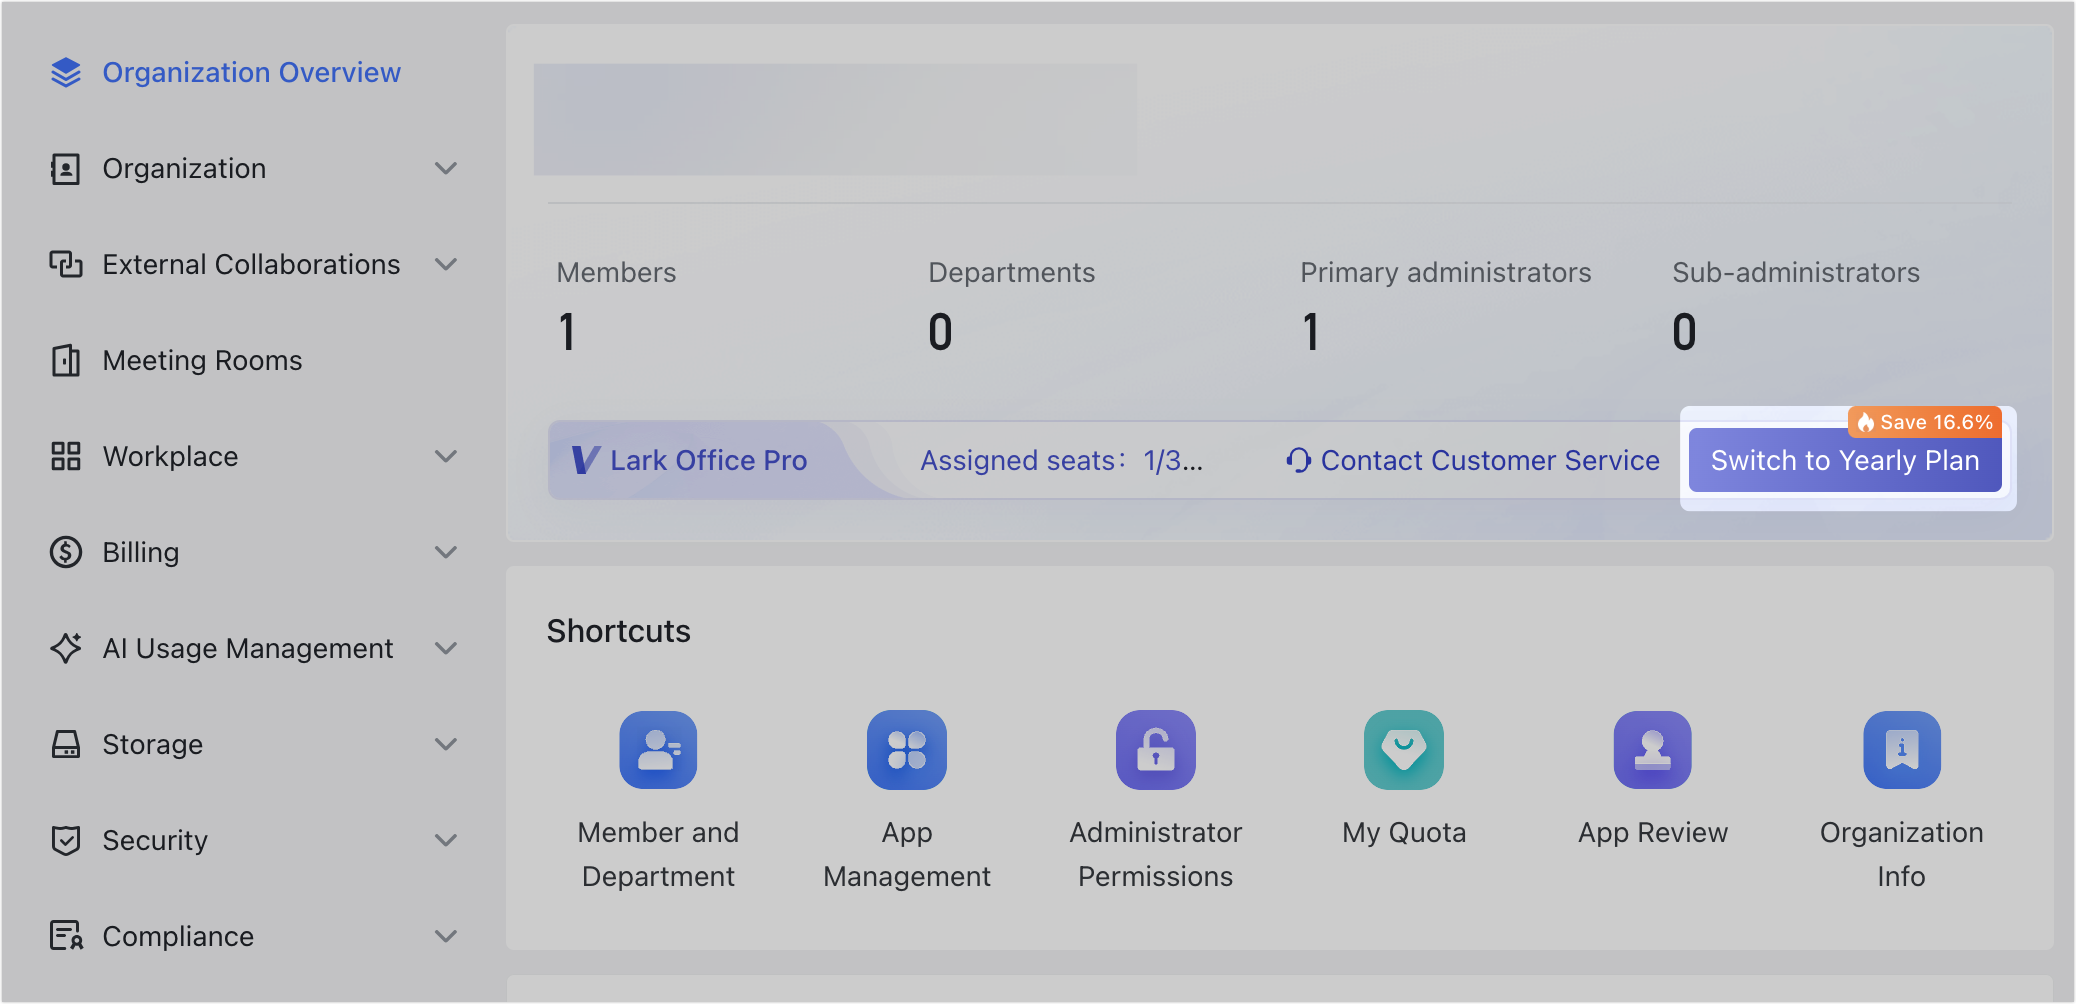Expand the Organization sidebar section
The image size is (2076, 1004).
445,168
